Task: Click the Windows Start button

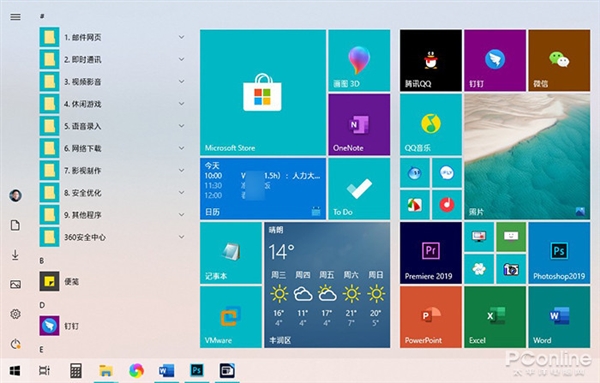Action: click(x=15, y=370)
